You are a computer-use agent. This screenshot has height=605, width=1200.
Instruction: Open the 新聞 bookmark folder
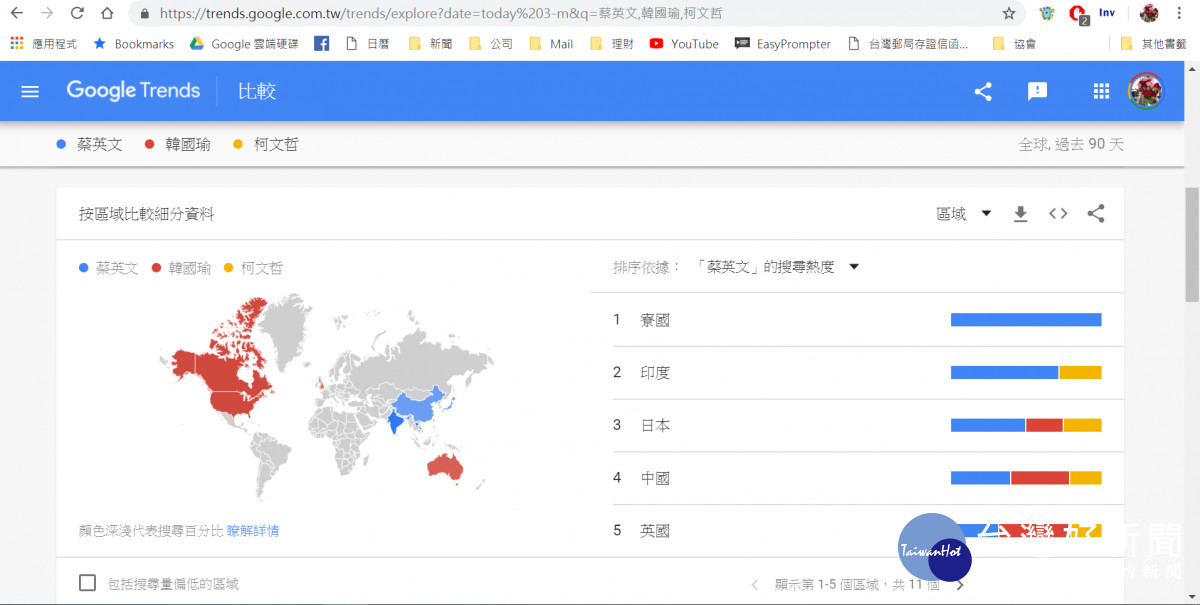(x=431, y=44)
